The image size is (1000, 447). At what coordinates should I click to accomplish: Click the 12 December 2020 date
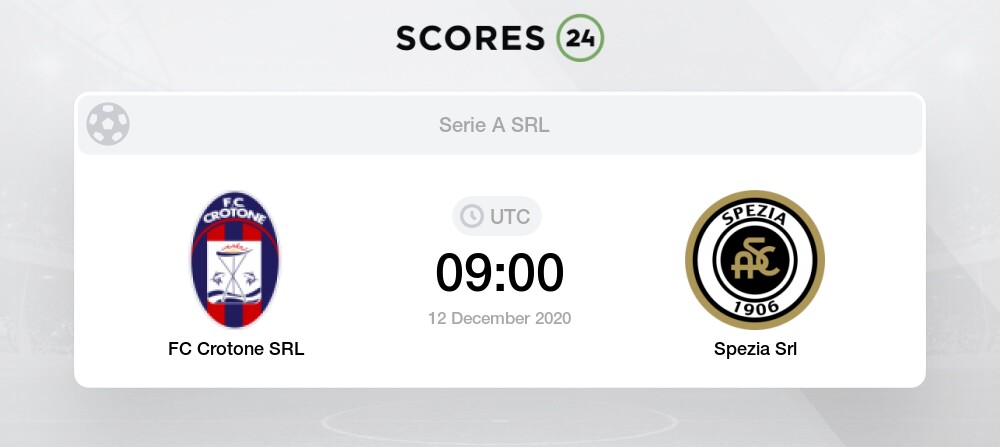[x=500, y=319]
